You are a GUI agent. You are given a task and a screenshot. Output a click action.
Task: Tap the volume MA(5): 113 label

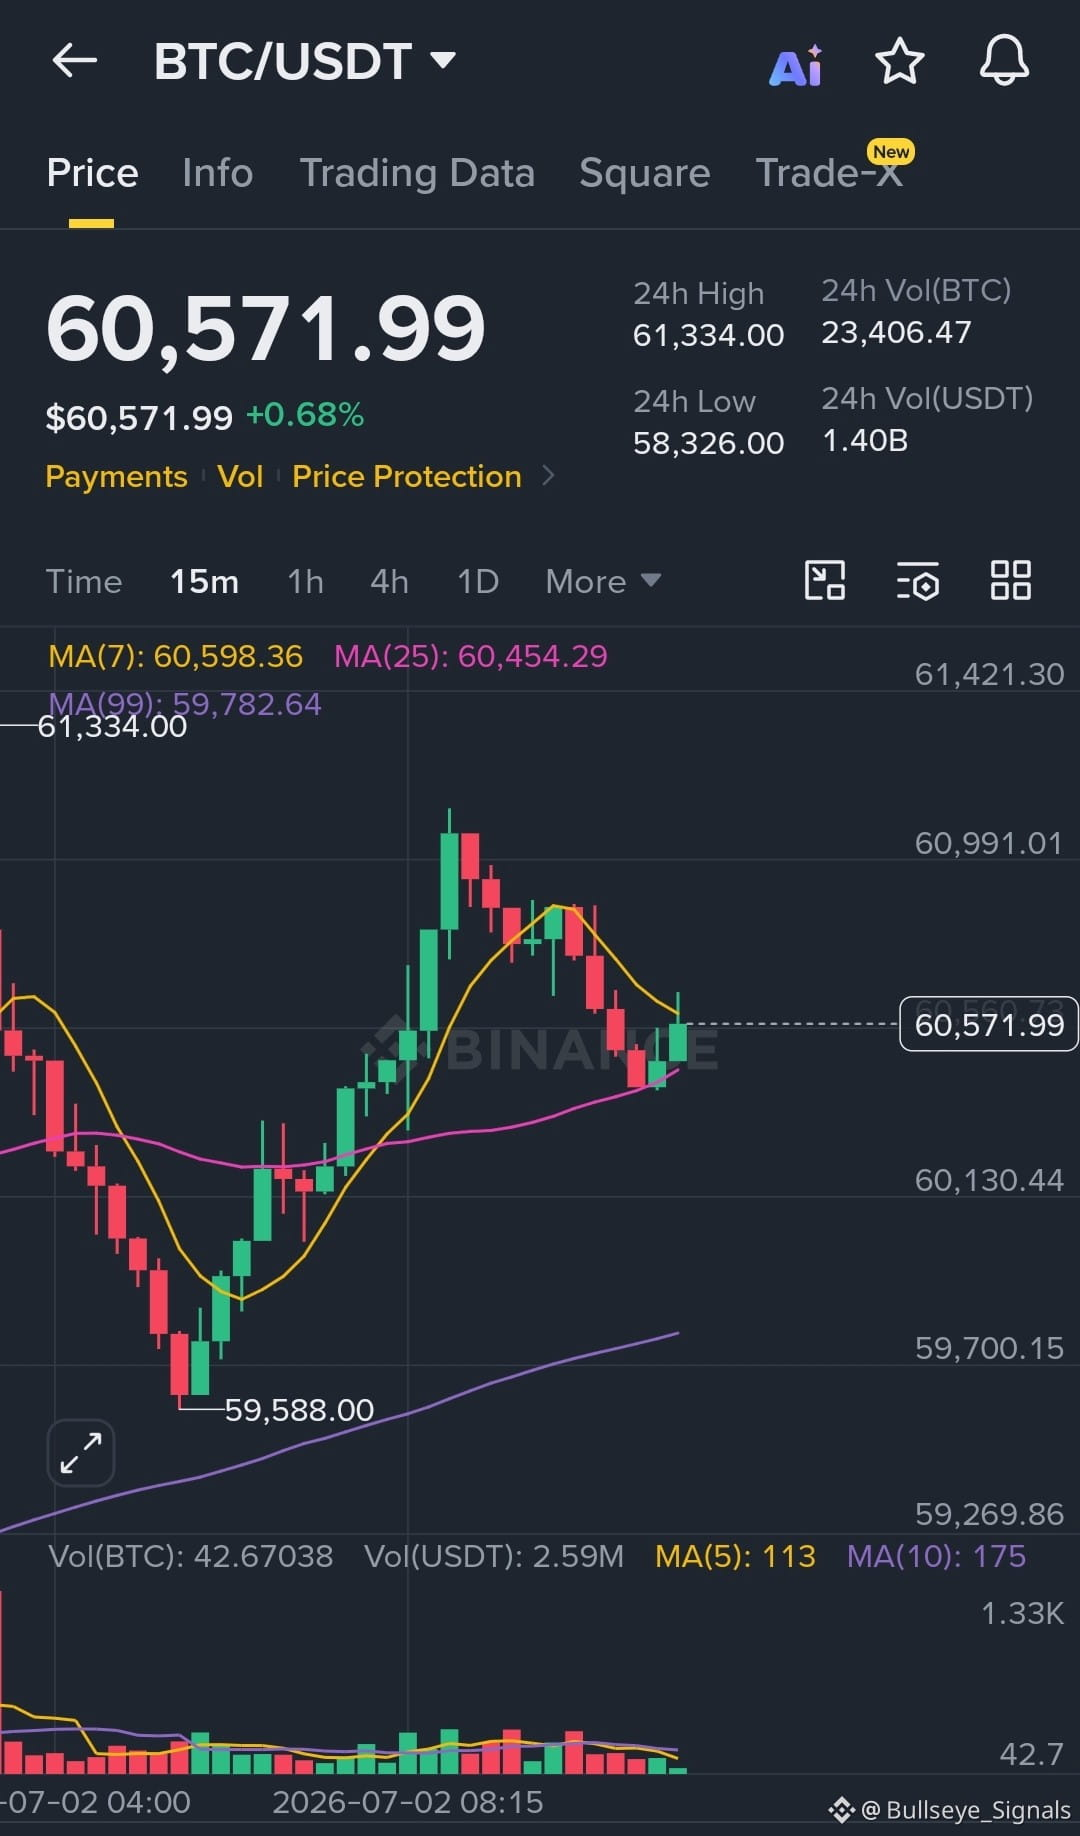tap(735, 1556)
